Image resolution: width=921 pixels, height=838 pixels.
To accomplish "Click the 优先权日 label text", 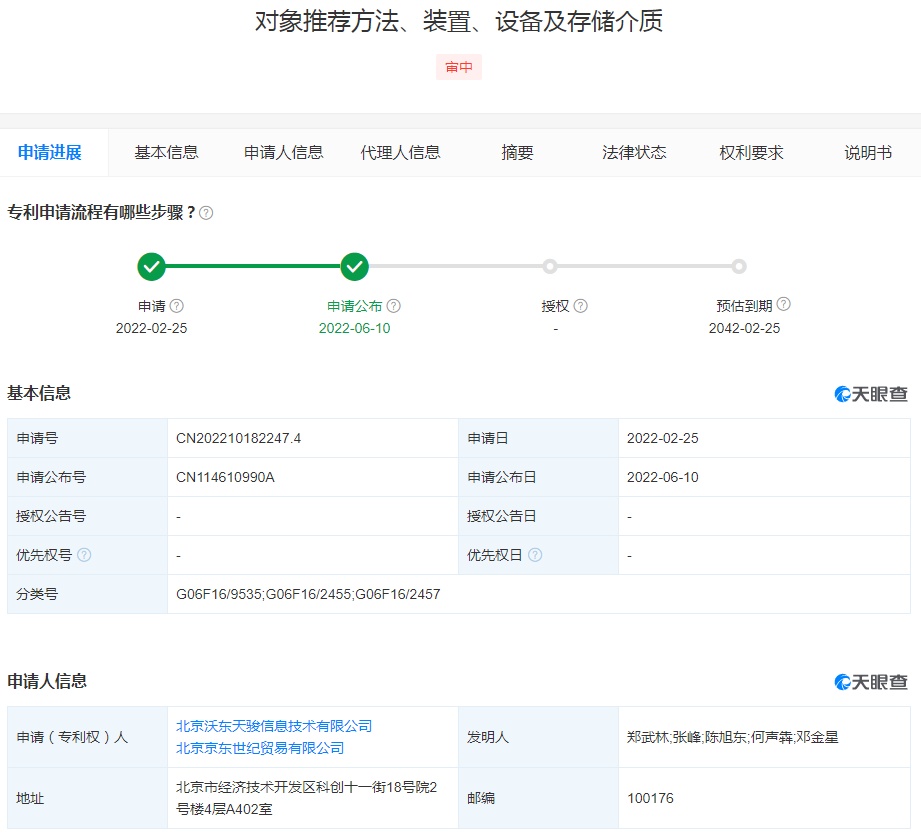I will (x=495, y=555).
